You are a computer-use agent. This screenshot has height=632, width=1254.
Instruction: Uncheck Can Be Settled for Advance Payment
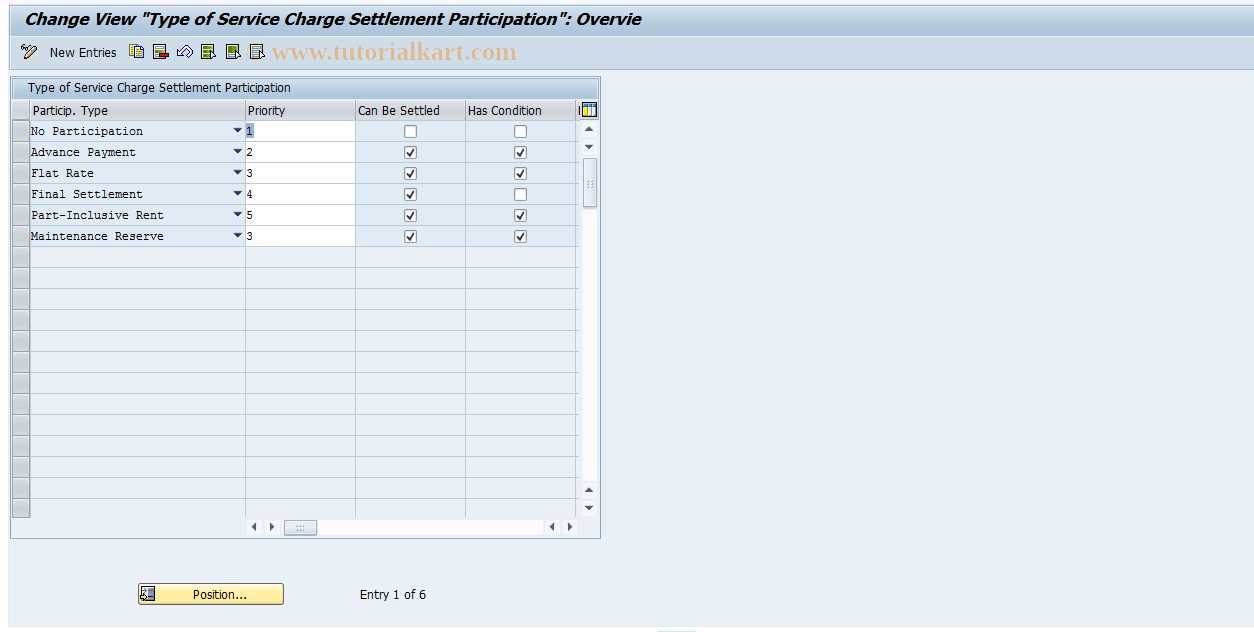410,152
